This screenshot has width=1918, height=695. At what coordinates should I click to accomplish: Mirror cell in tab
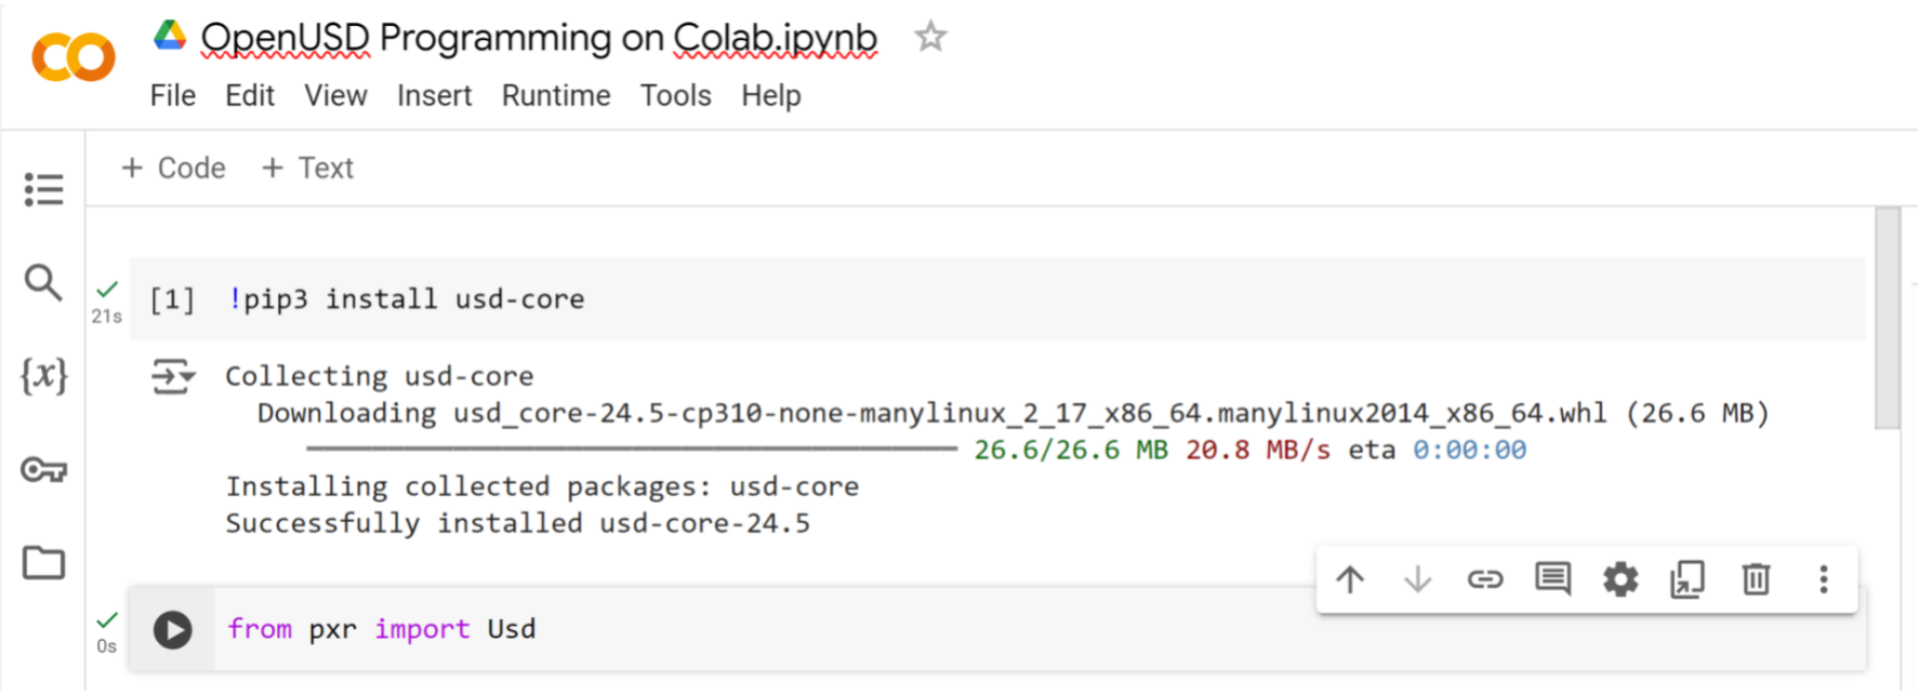1687,580
